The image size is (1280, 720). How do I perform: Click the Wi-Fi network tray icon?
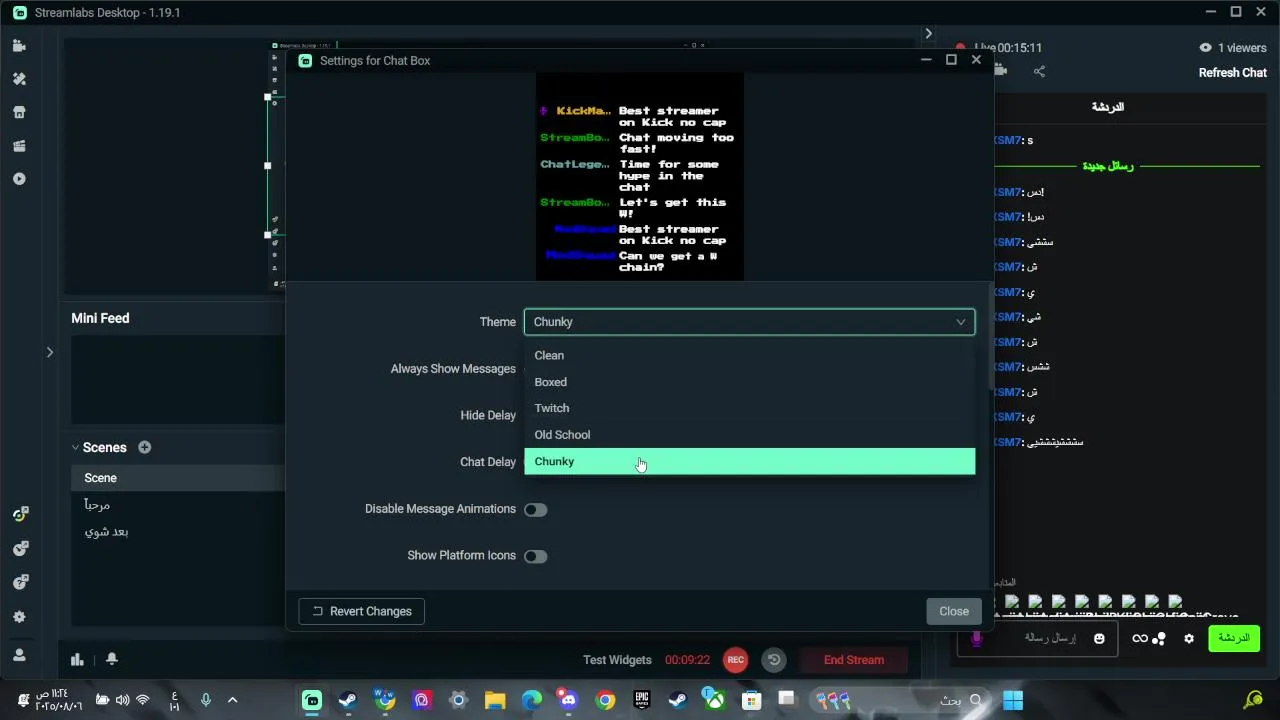[x=142, y=700]
